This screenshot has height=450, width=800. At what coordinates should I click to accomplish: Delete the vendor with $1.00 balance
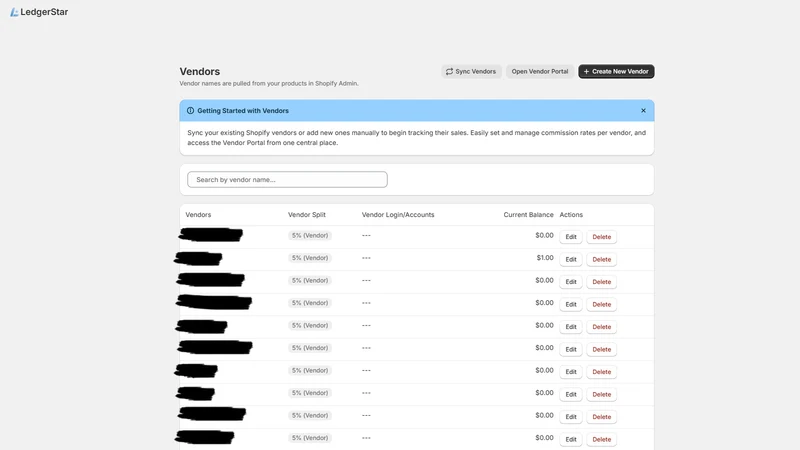[602, 259]
